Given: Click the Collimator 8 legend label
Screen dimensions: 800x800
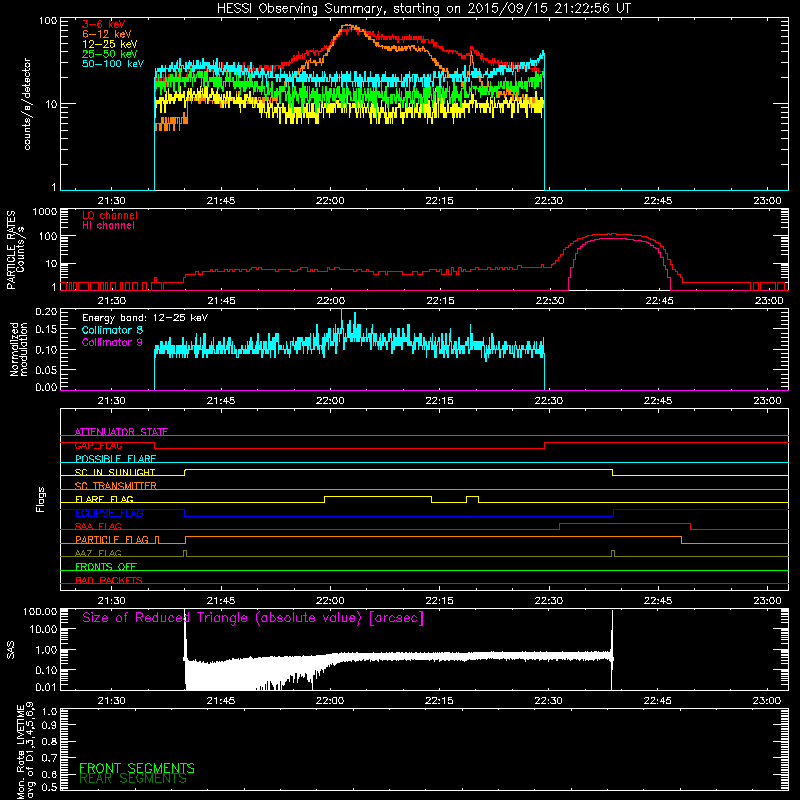Looking at the screenshot, I should 112,330.
